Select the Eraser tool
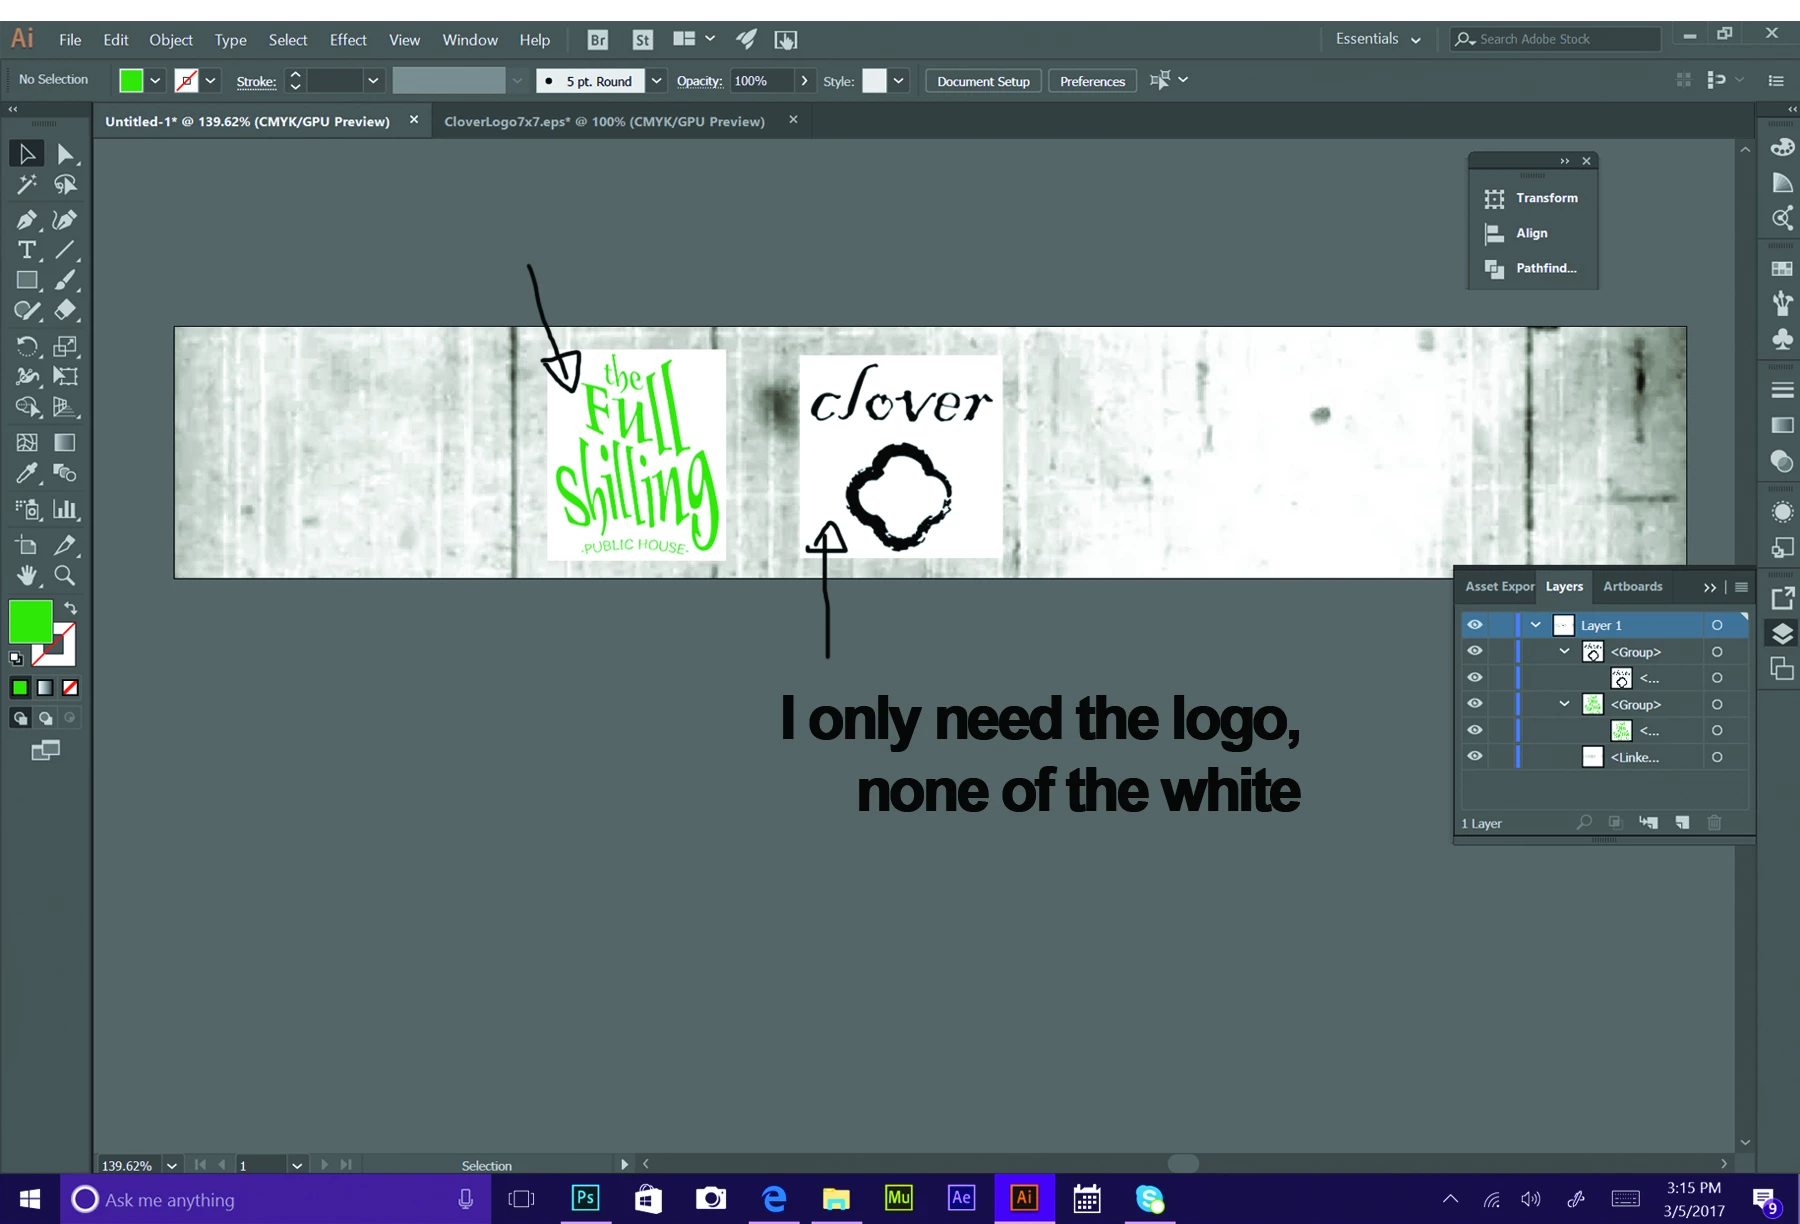This screenshot has height=1224, width=1800. click(x=65, y=311)
